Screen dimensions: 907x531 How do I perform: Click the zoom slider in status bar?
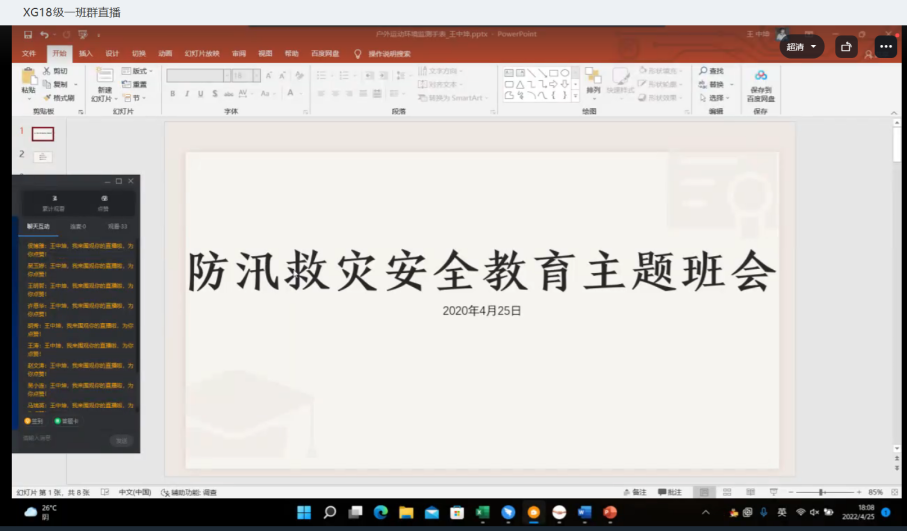821,492
